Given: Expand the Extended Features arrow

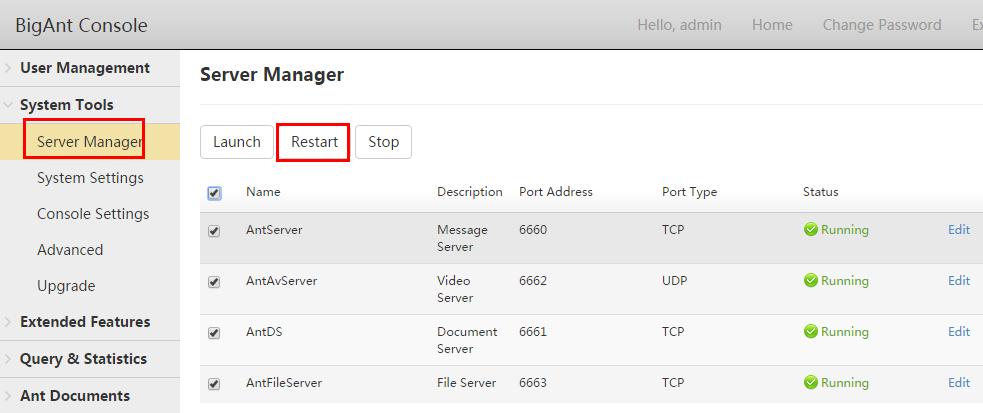Looking at the screenshot, I should pyautogui.click(x=8, y=322).
